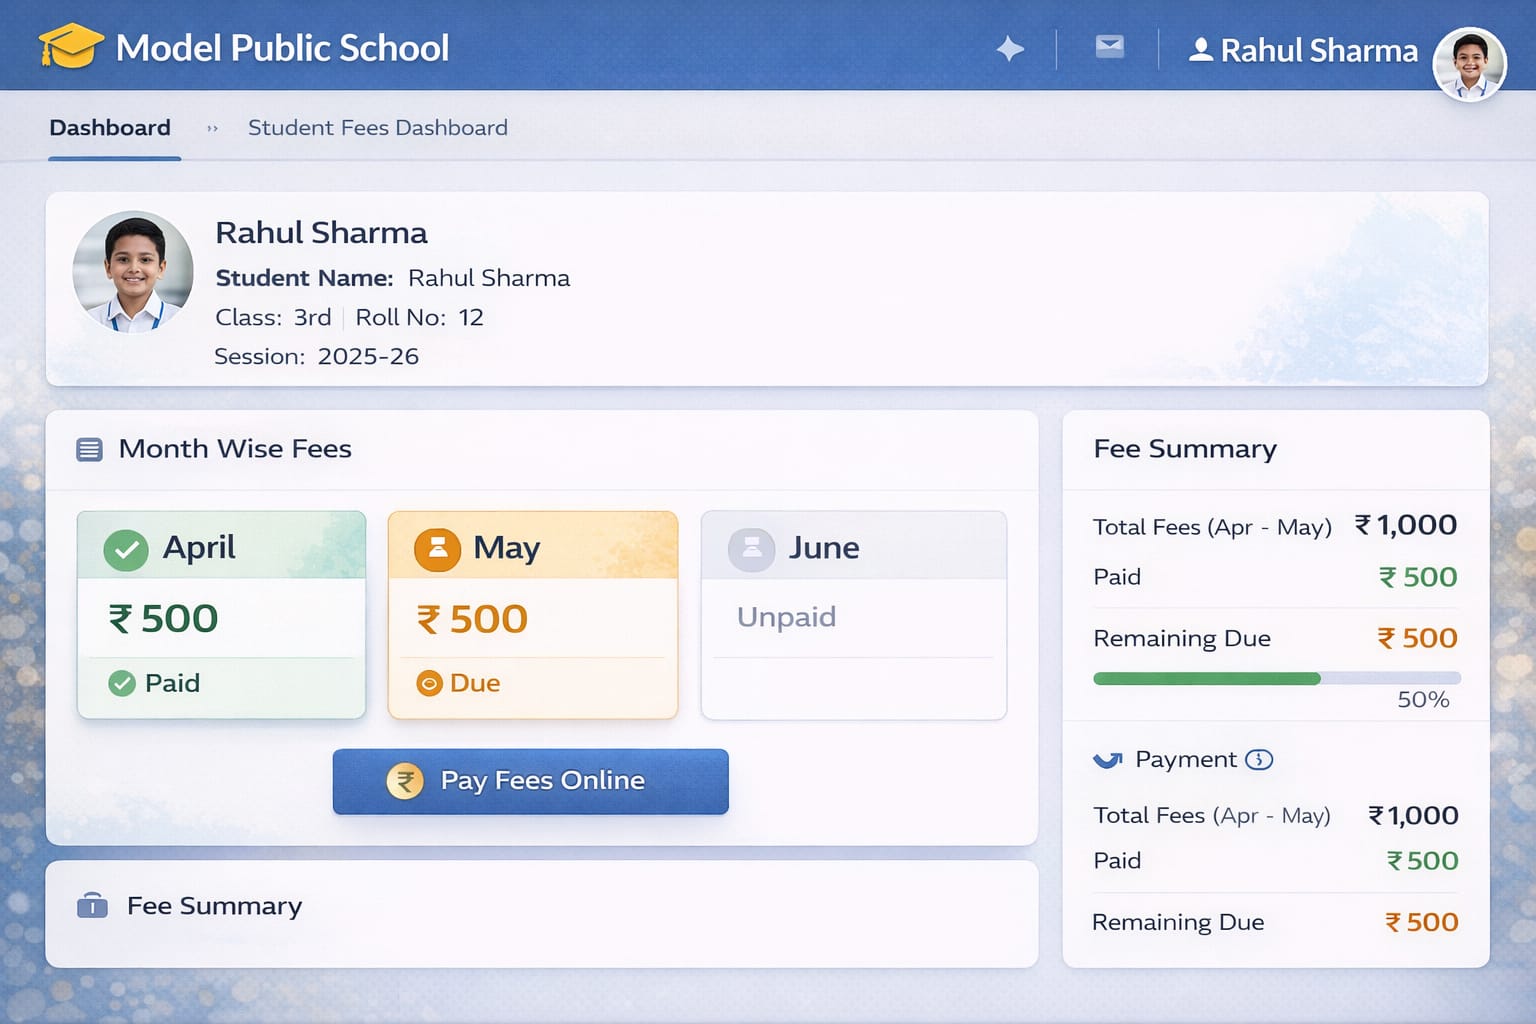The image size is (1536, 1024).
Task: Open the mail envelope icon
Action: pos(1109,46)
